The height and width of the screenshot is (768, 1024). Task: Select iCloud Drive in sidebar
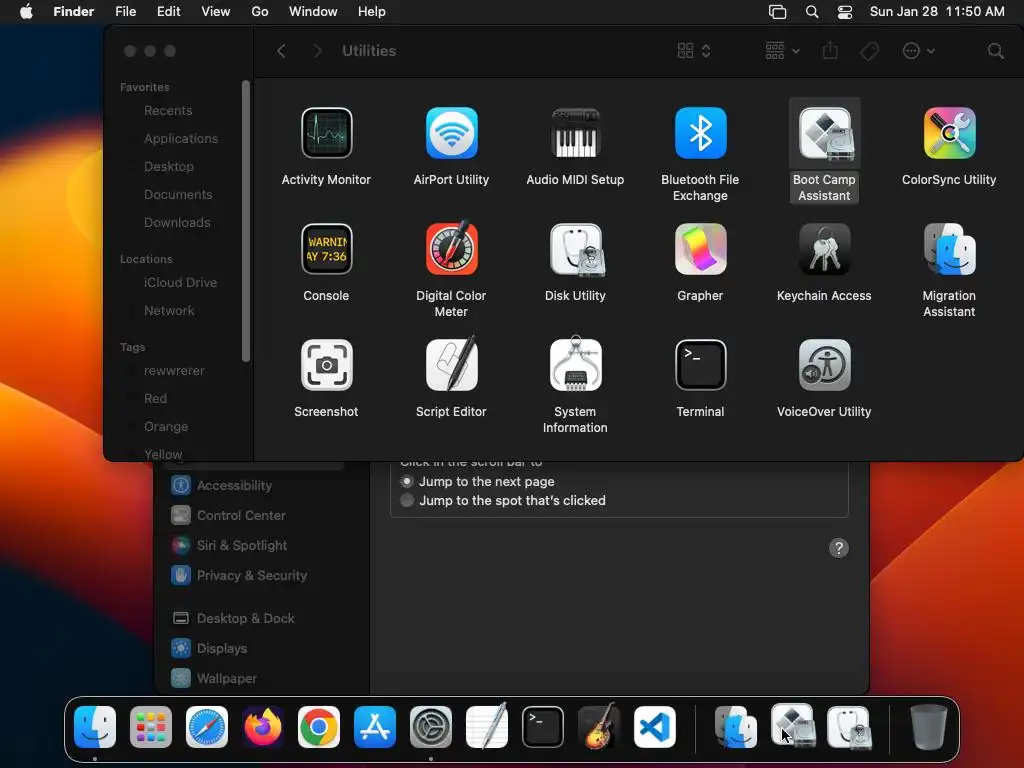pyautogui.click(x=180, y=283)
